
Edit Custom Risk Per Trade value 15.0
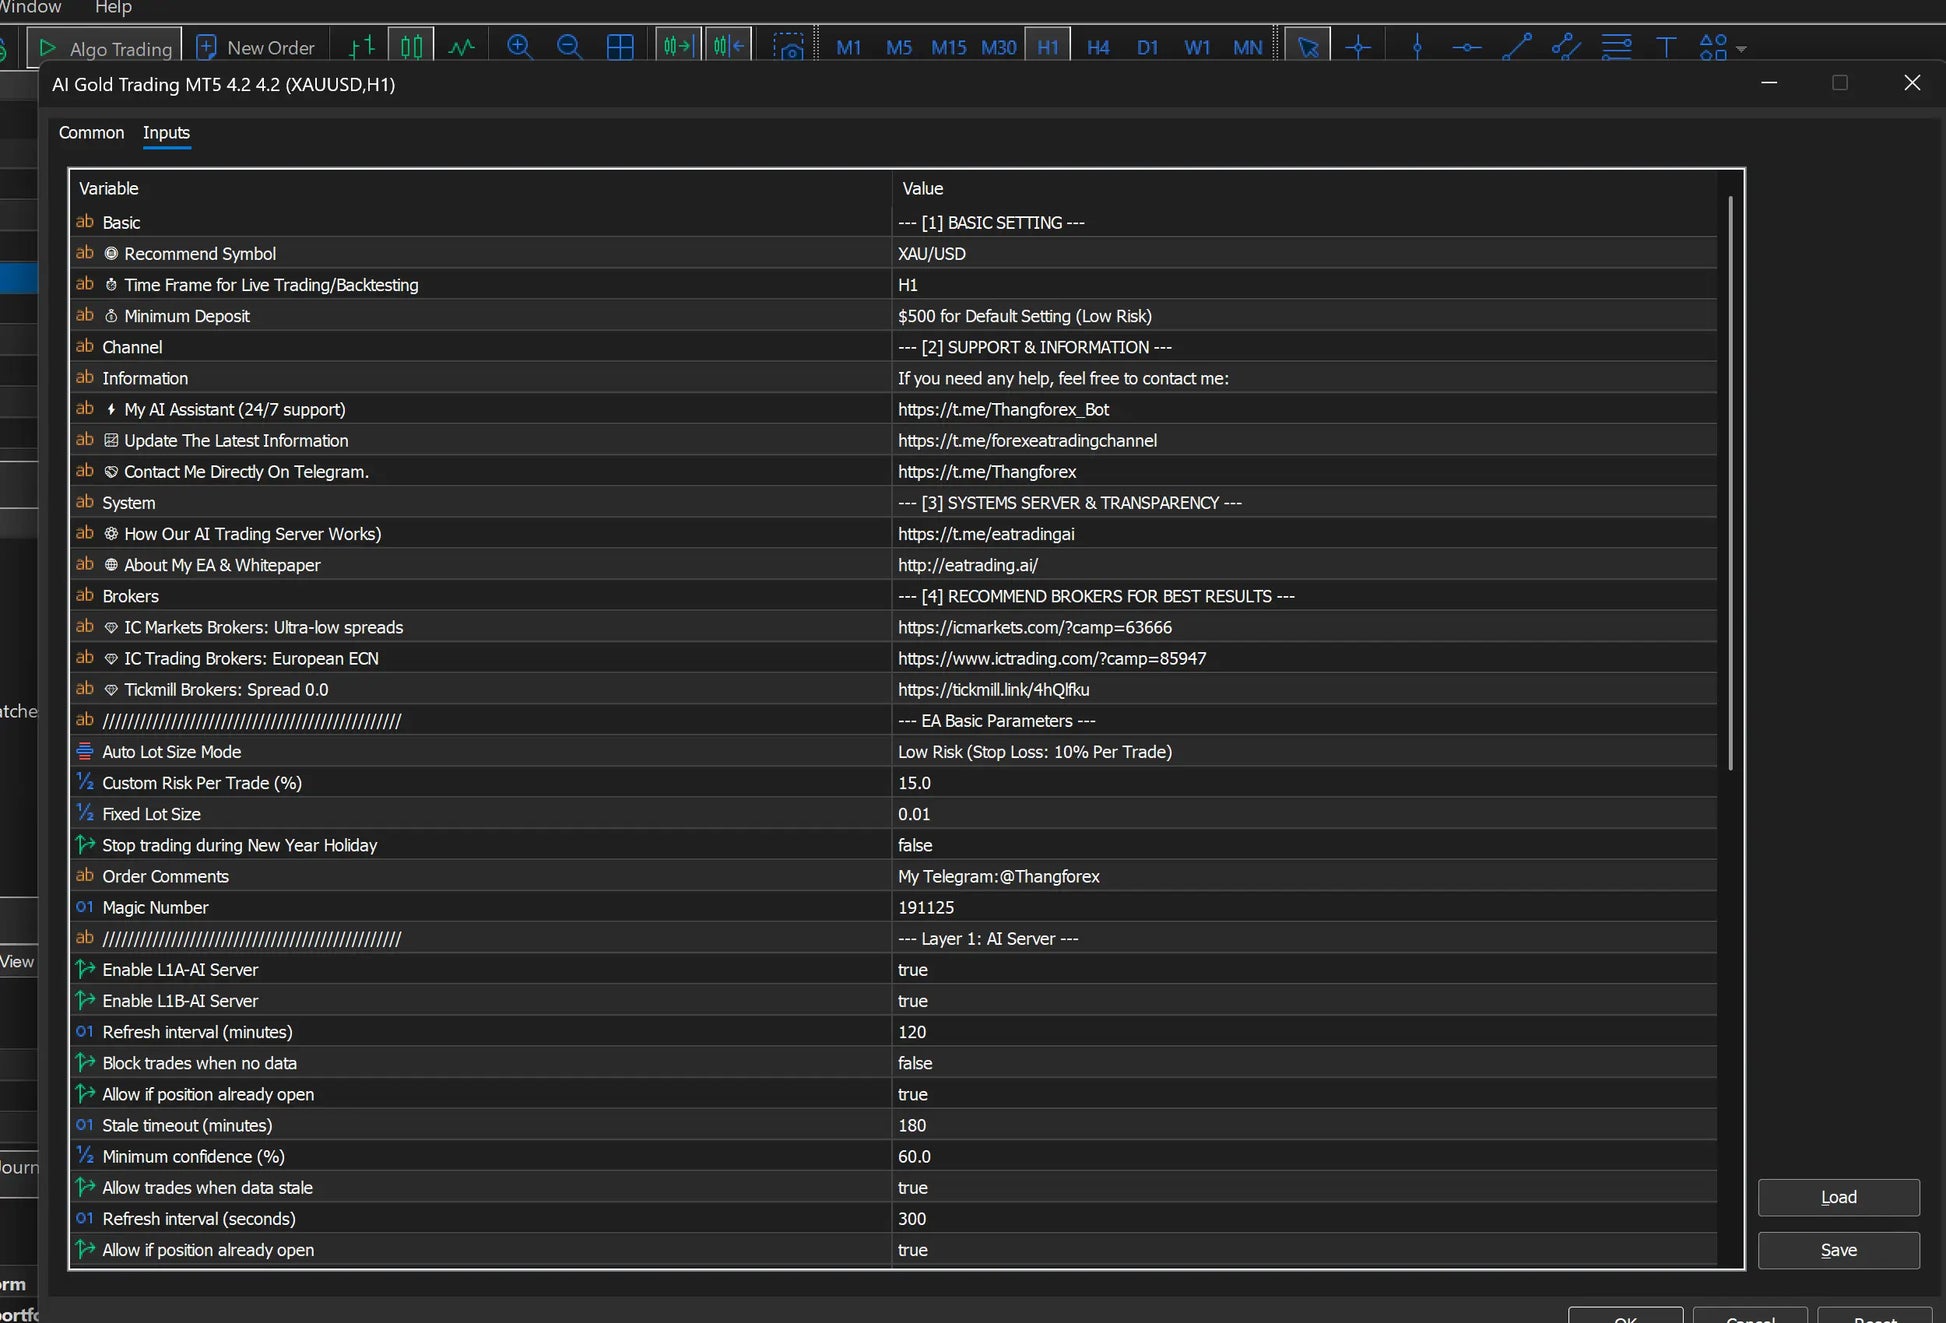pyautogui.click(x=1304, y=783)
